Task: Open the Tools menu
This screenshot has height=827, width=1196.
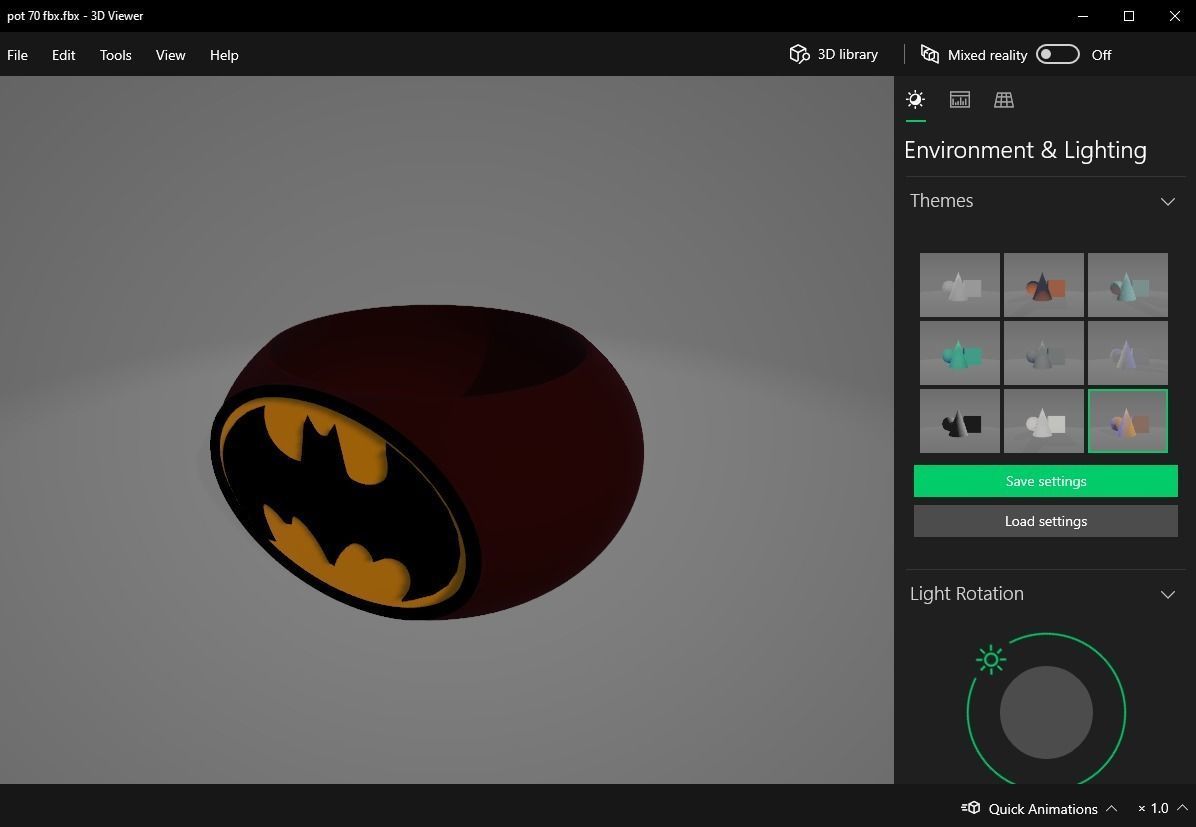Action: point(116,55)
